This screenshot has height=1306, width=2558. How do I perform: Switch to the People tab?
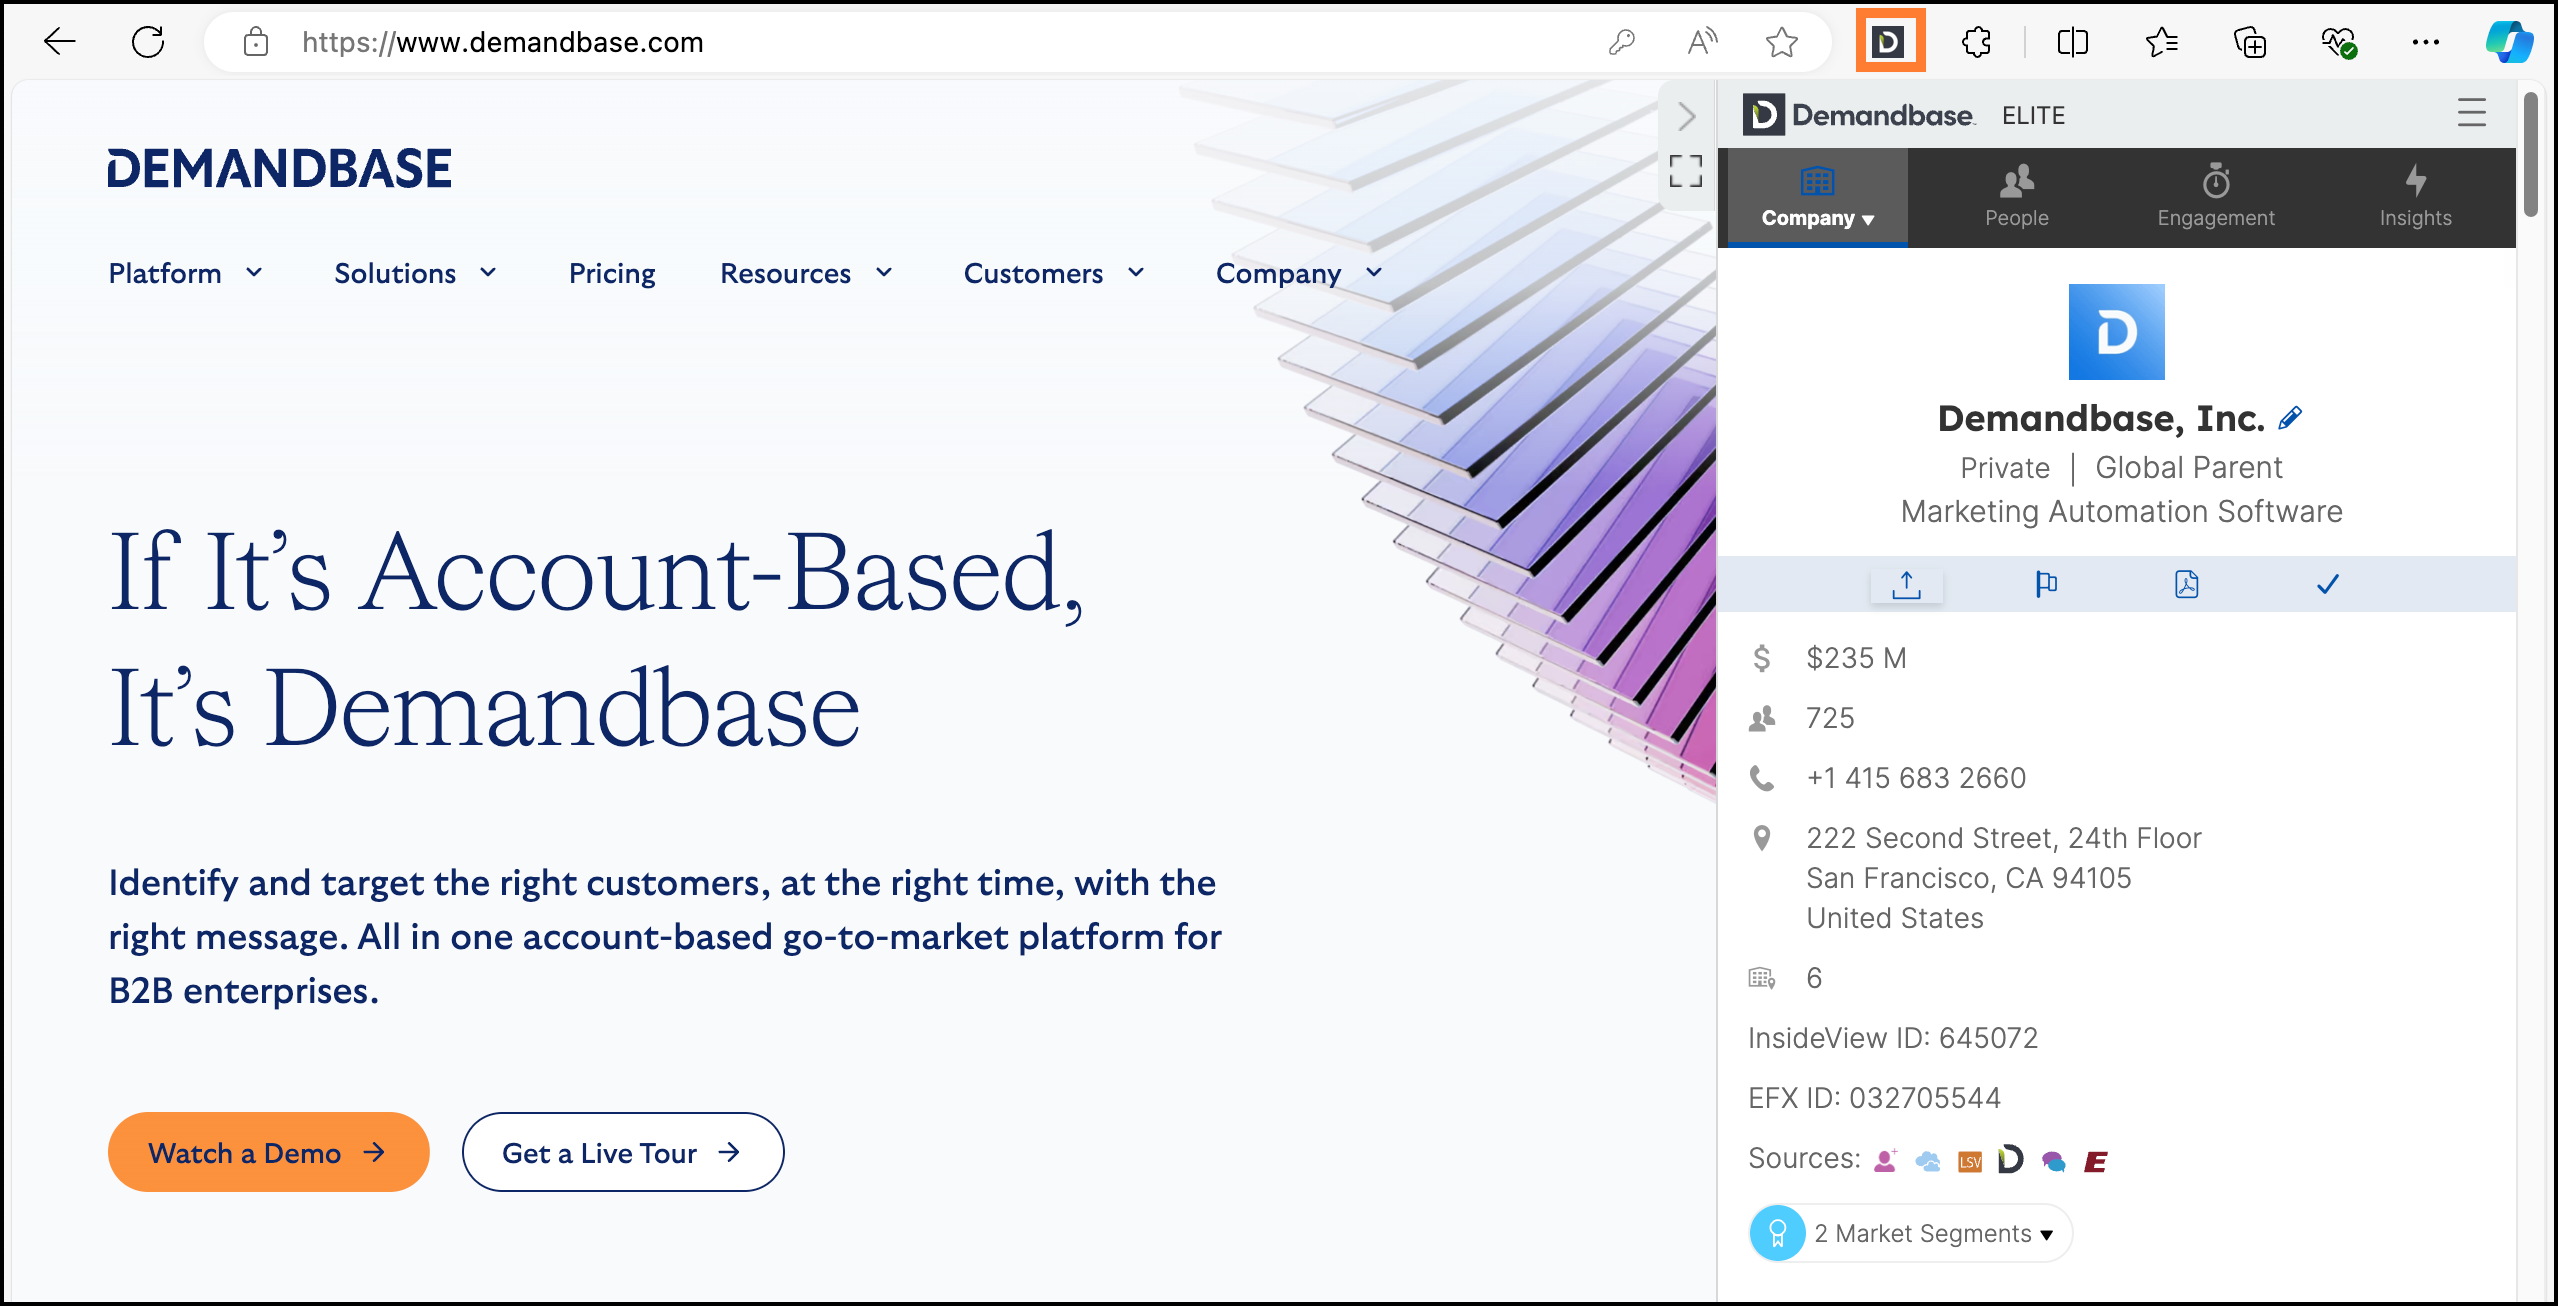pos(2016,197)
